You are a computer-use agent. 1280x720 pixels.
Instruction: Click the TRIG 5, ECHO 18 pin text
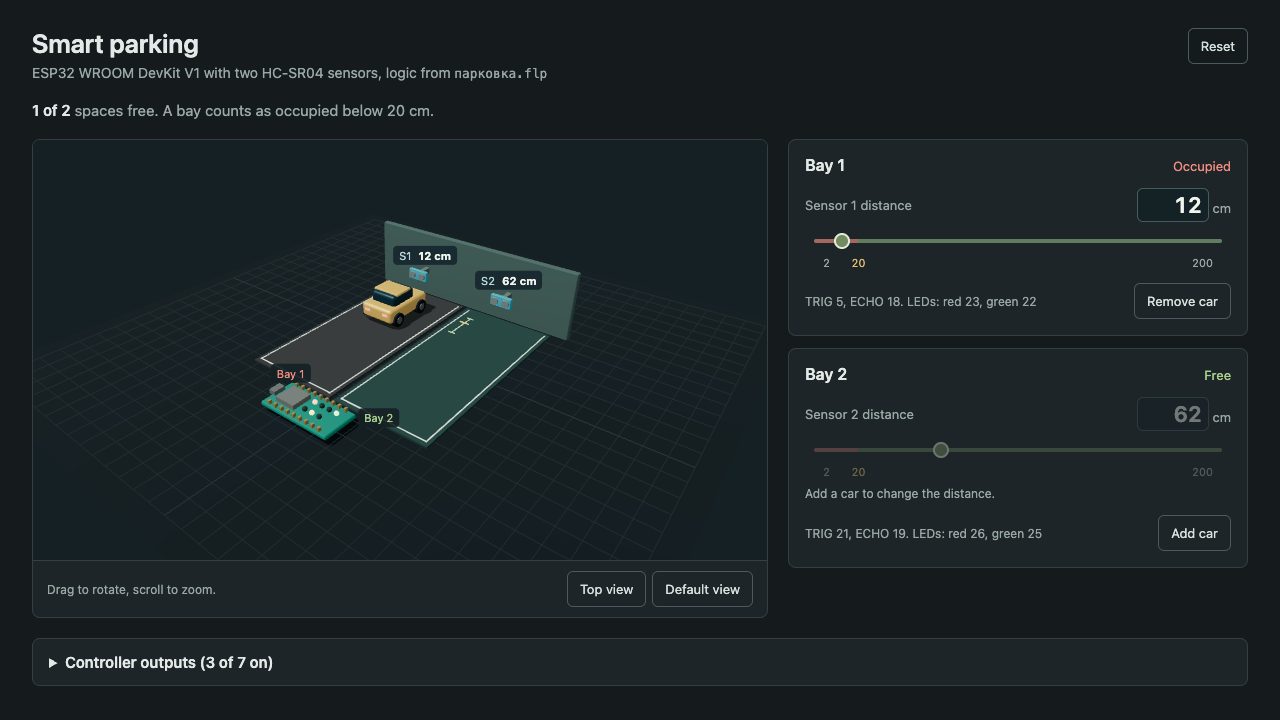click(920, 301)
